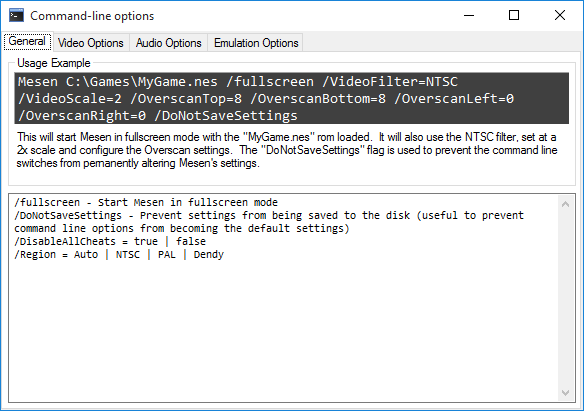Click the vertical scrollbar track

tap(565, 299)
